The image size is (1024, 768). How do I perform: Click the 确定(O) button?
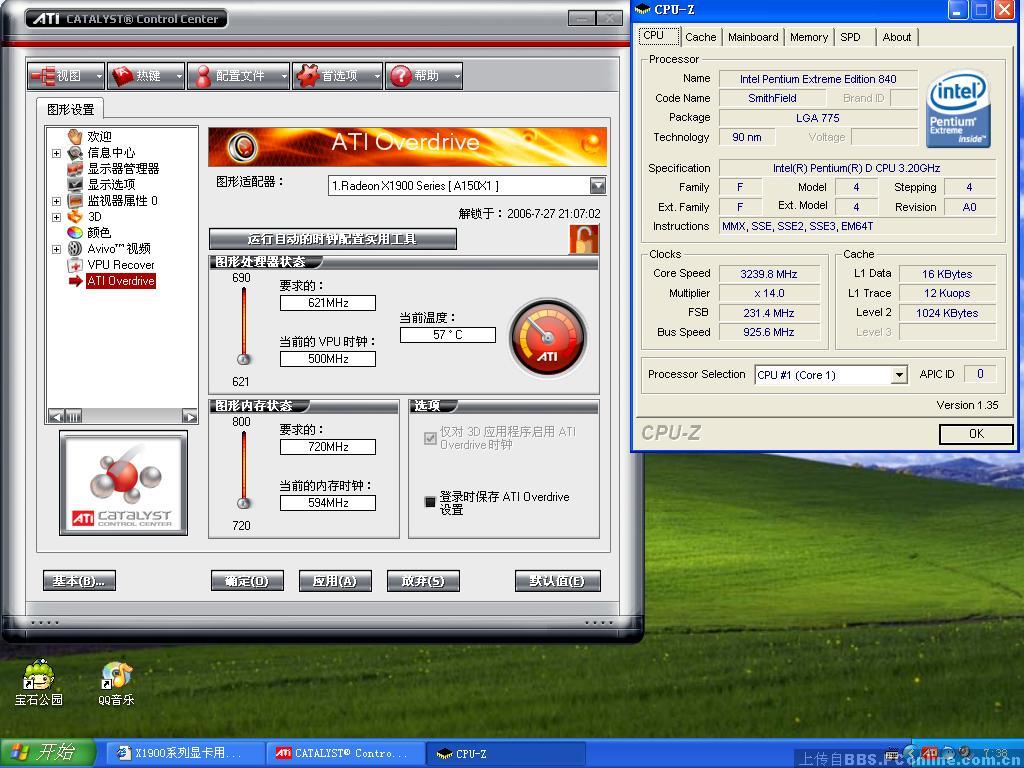click(x=247, y=581)
